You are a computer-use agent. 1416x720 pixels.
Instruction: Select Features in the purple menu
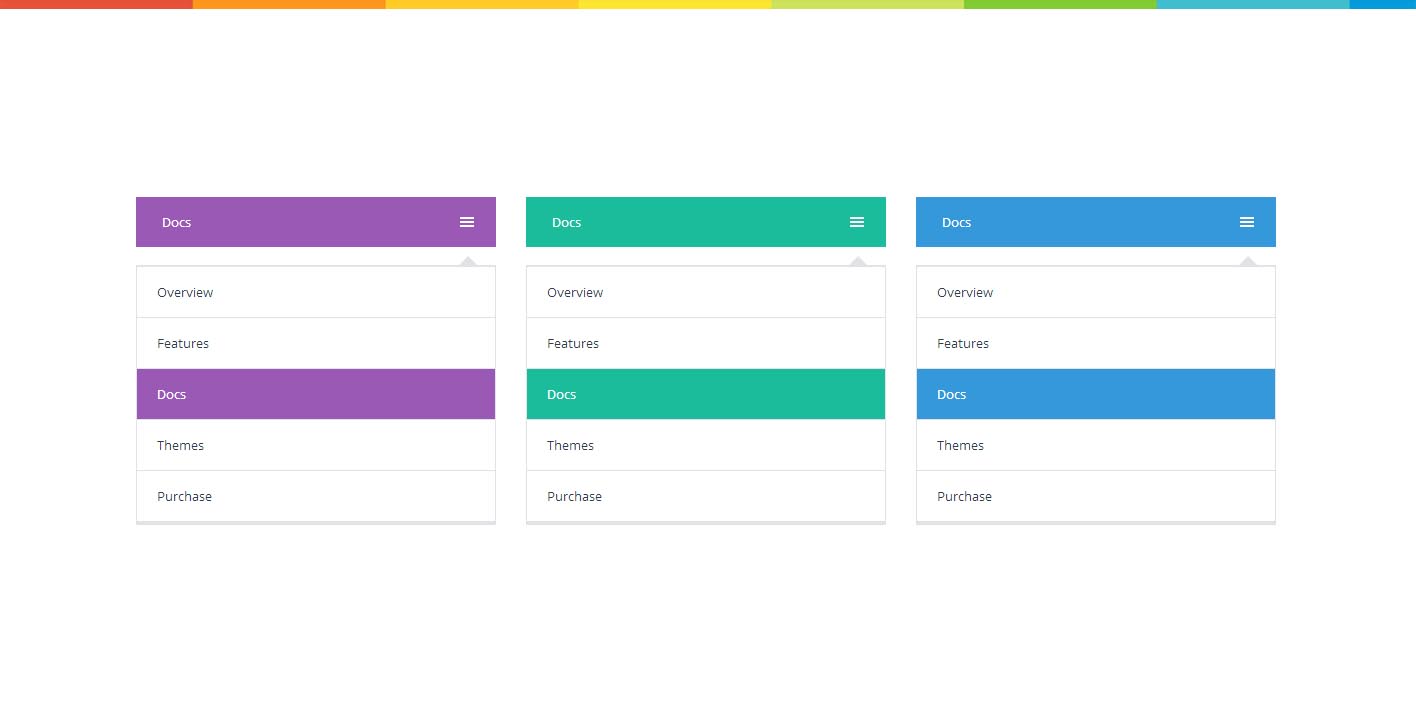click(316, 343)
